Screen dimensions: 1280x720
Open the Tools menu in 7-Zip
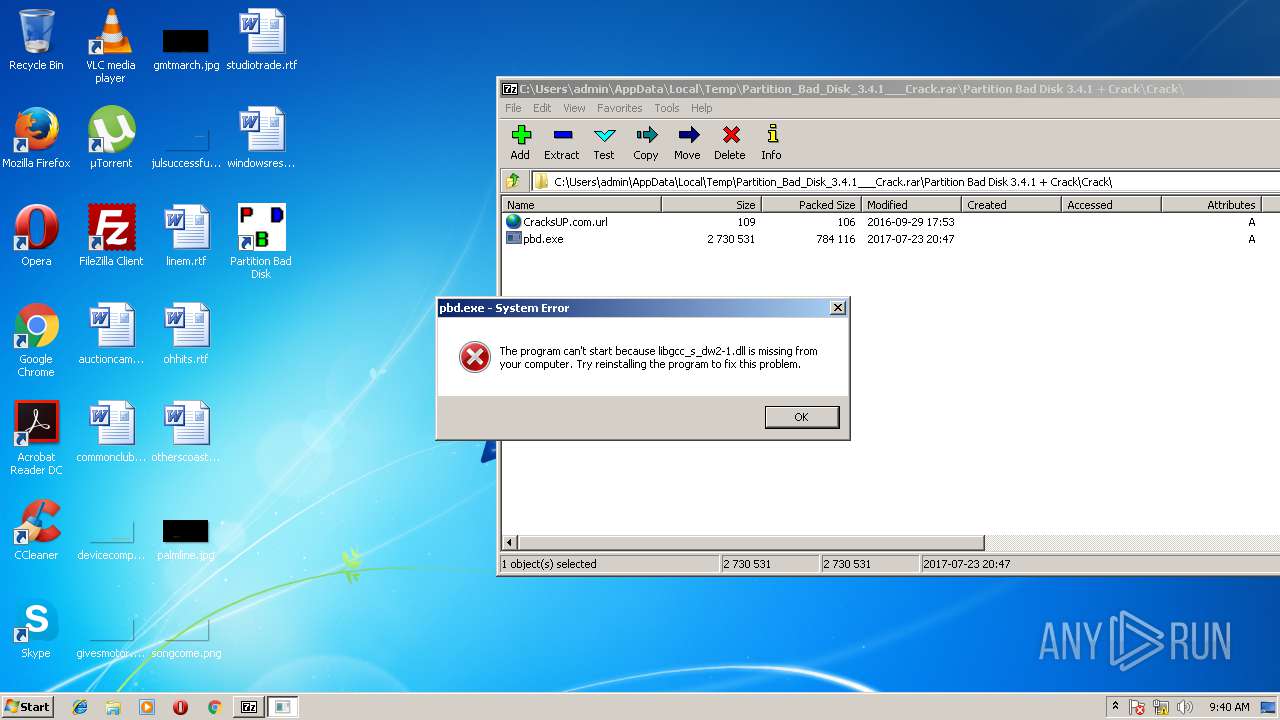(667, 108)
